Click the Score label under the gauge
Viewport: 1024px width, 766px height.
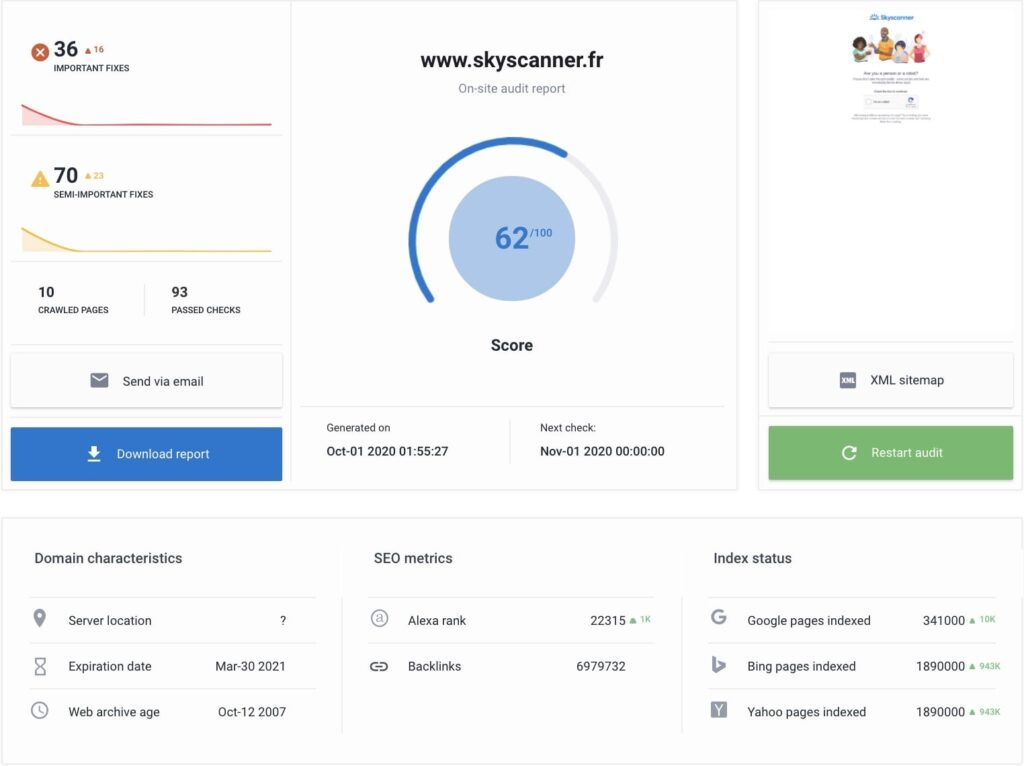(512, 345)
